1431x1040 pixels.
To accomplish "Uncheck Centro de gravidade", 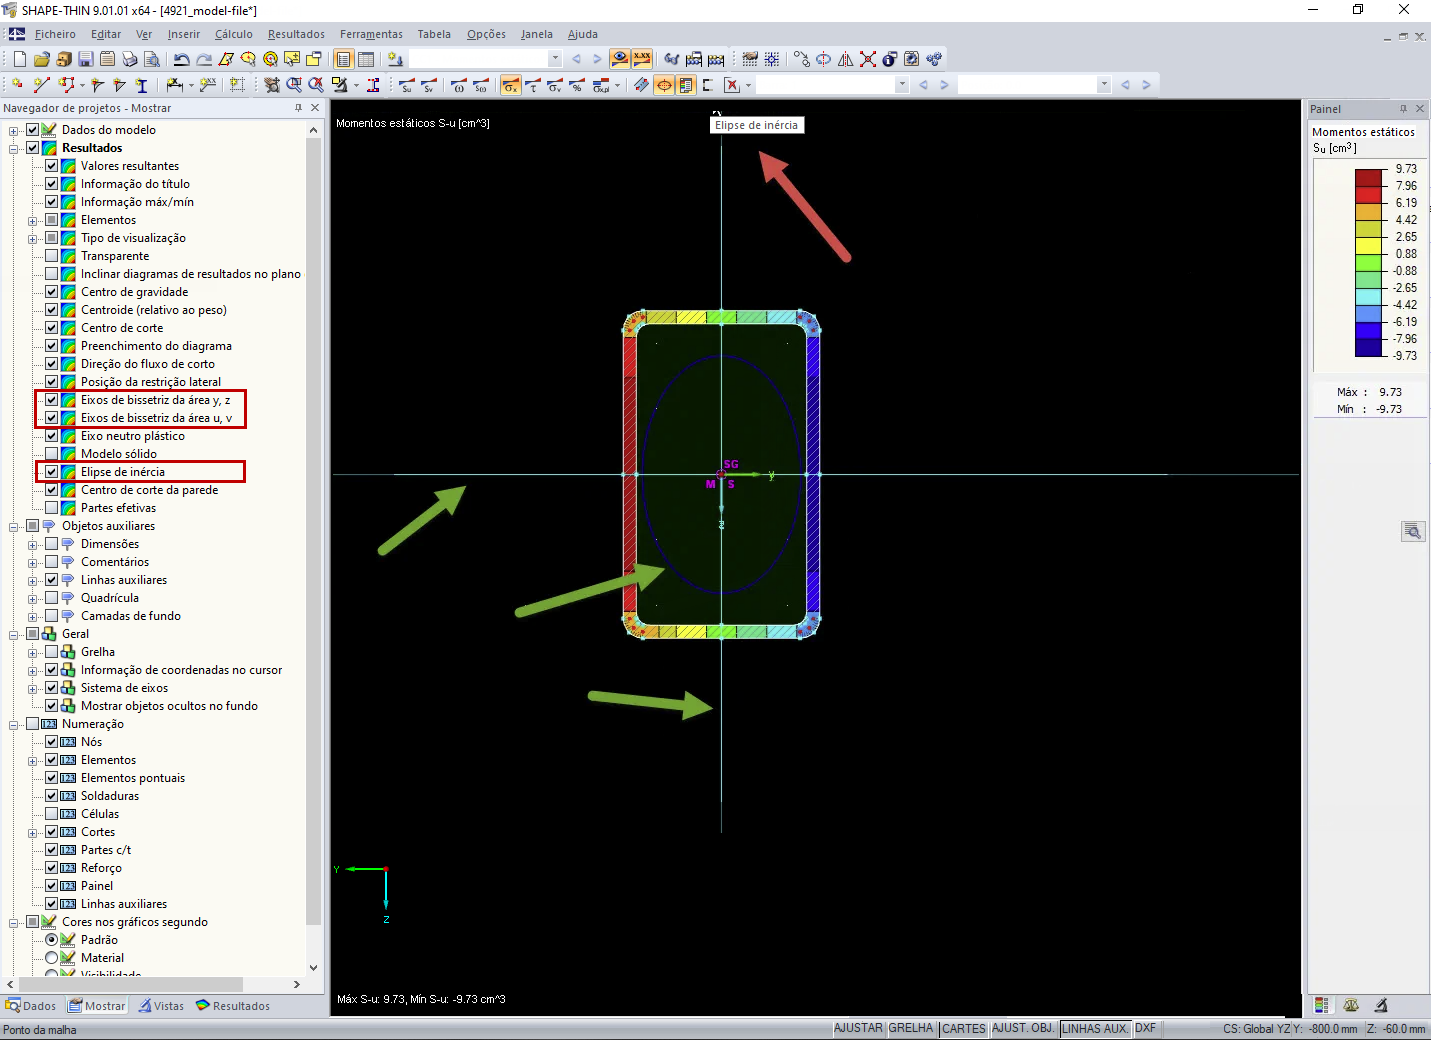I will tap(52, 292).
